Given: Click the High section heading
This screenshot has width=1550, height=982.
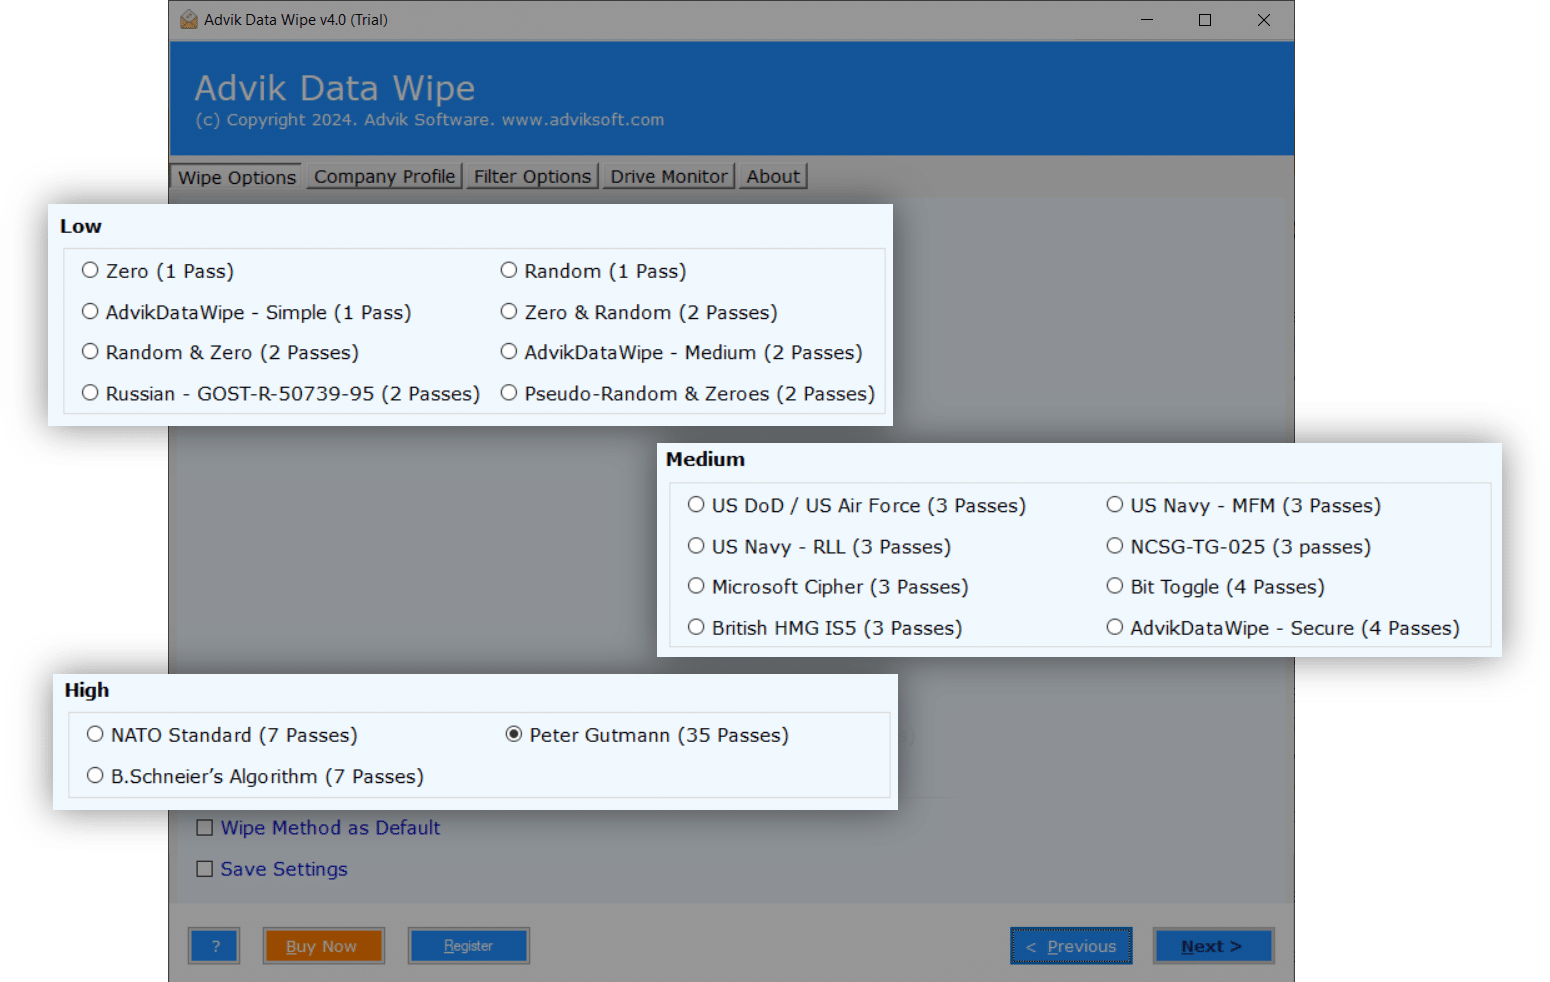Looking at the screenshot, I should pos(87,690).
